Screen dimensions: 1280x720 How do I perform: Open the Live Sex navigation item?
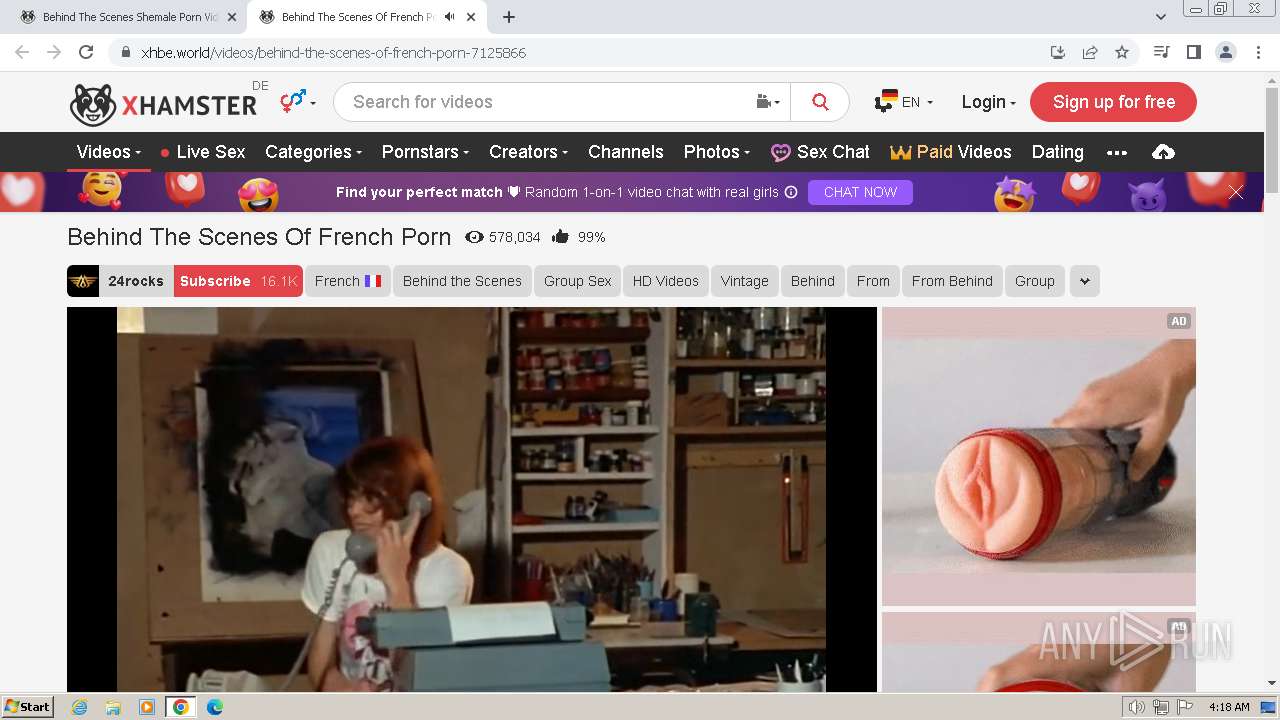pyautogui.click(x=202, y=152)
